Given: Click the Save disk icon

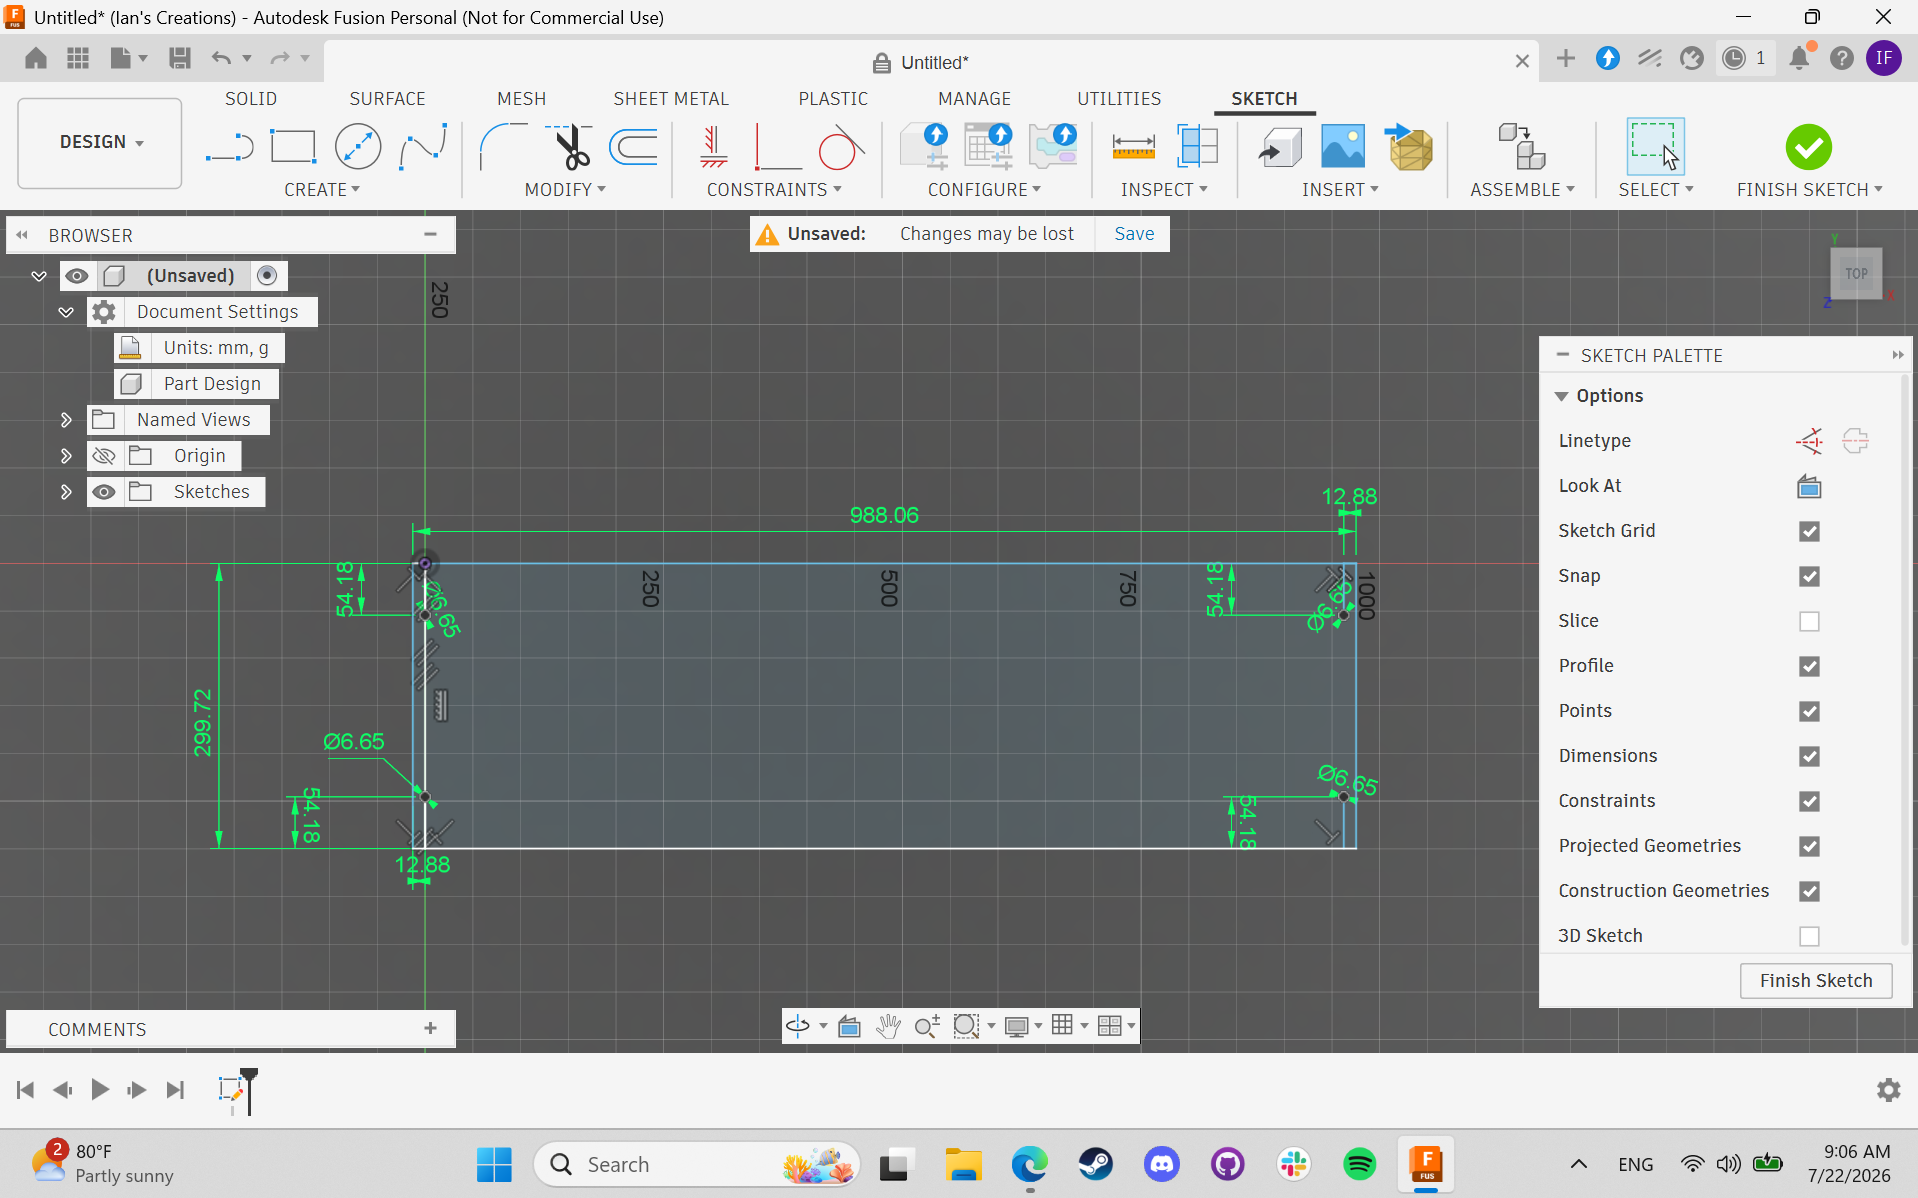Looking at the screenshot, I should point(180,58).
